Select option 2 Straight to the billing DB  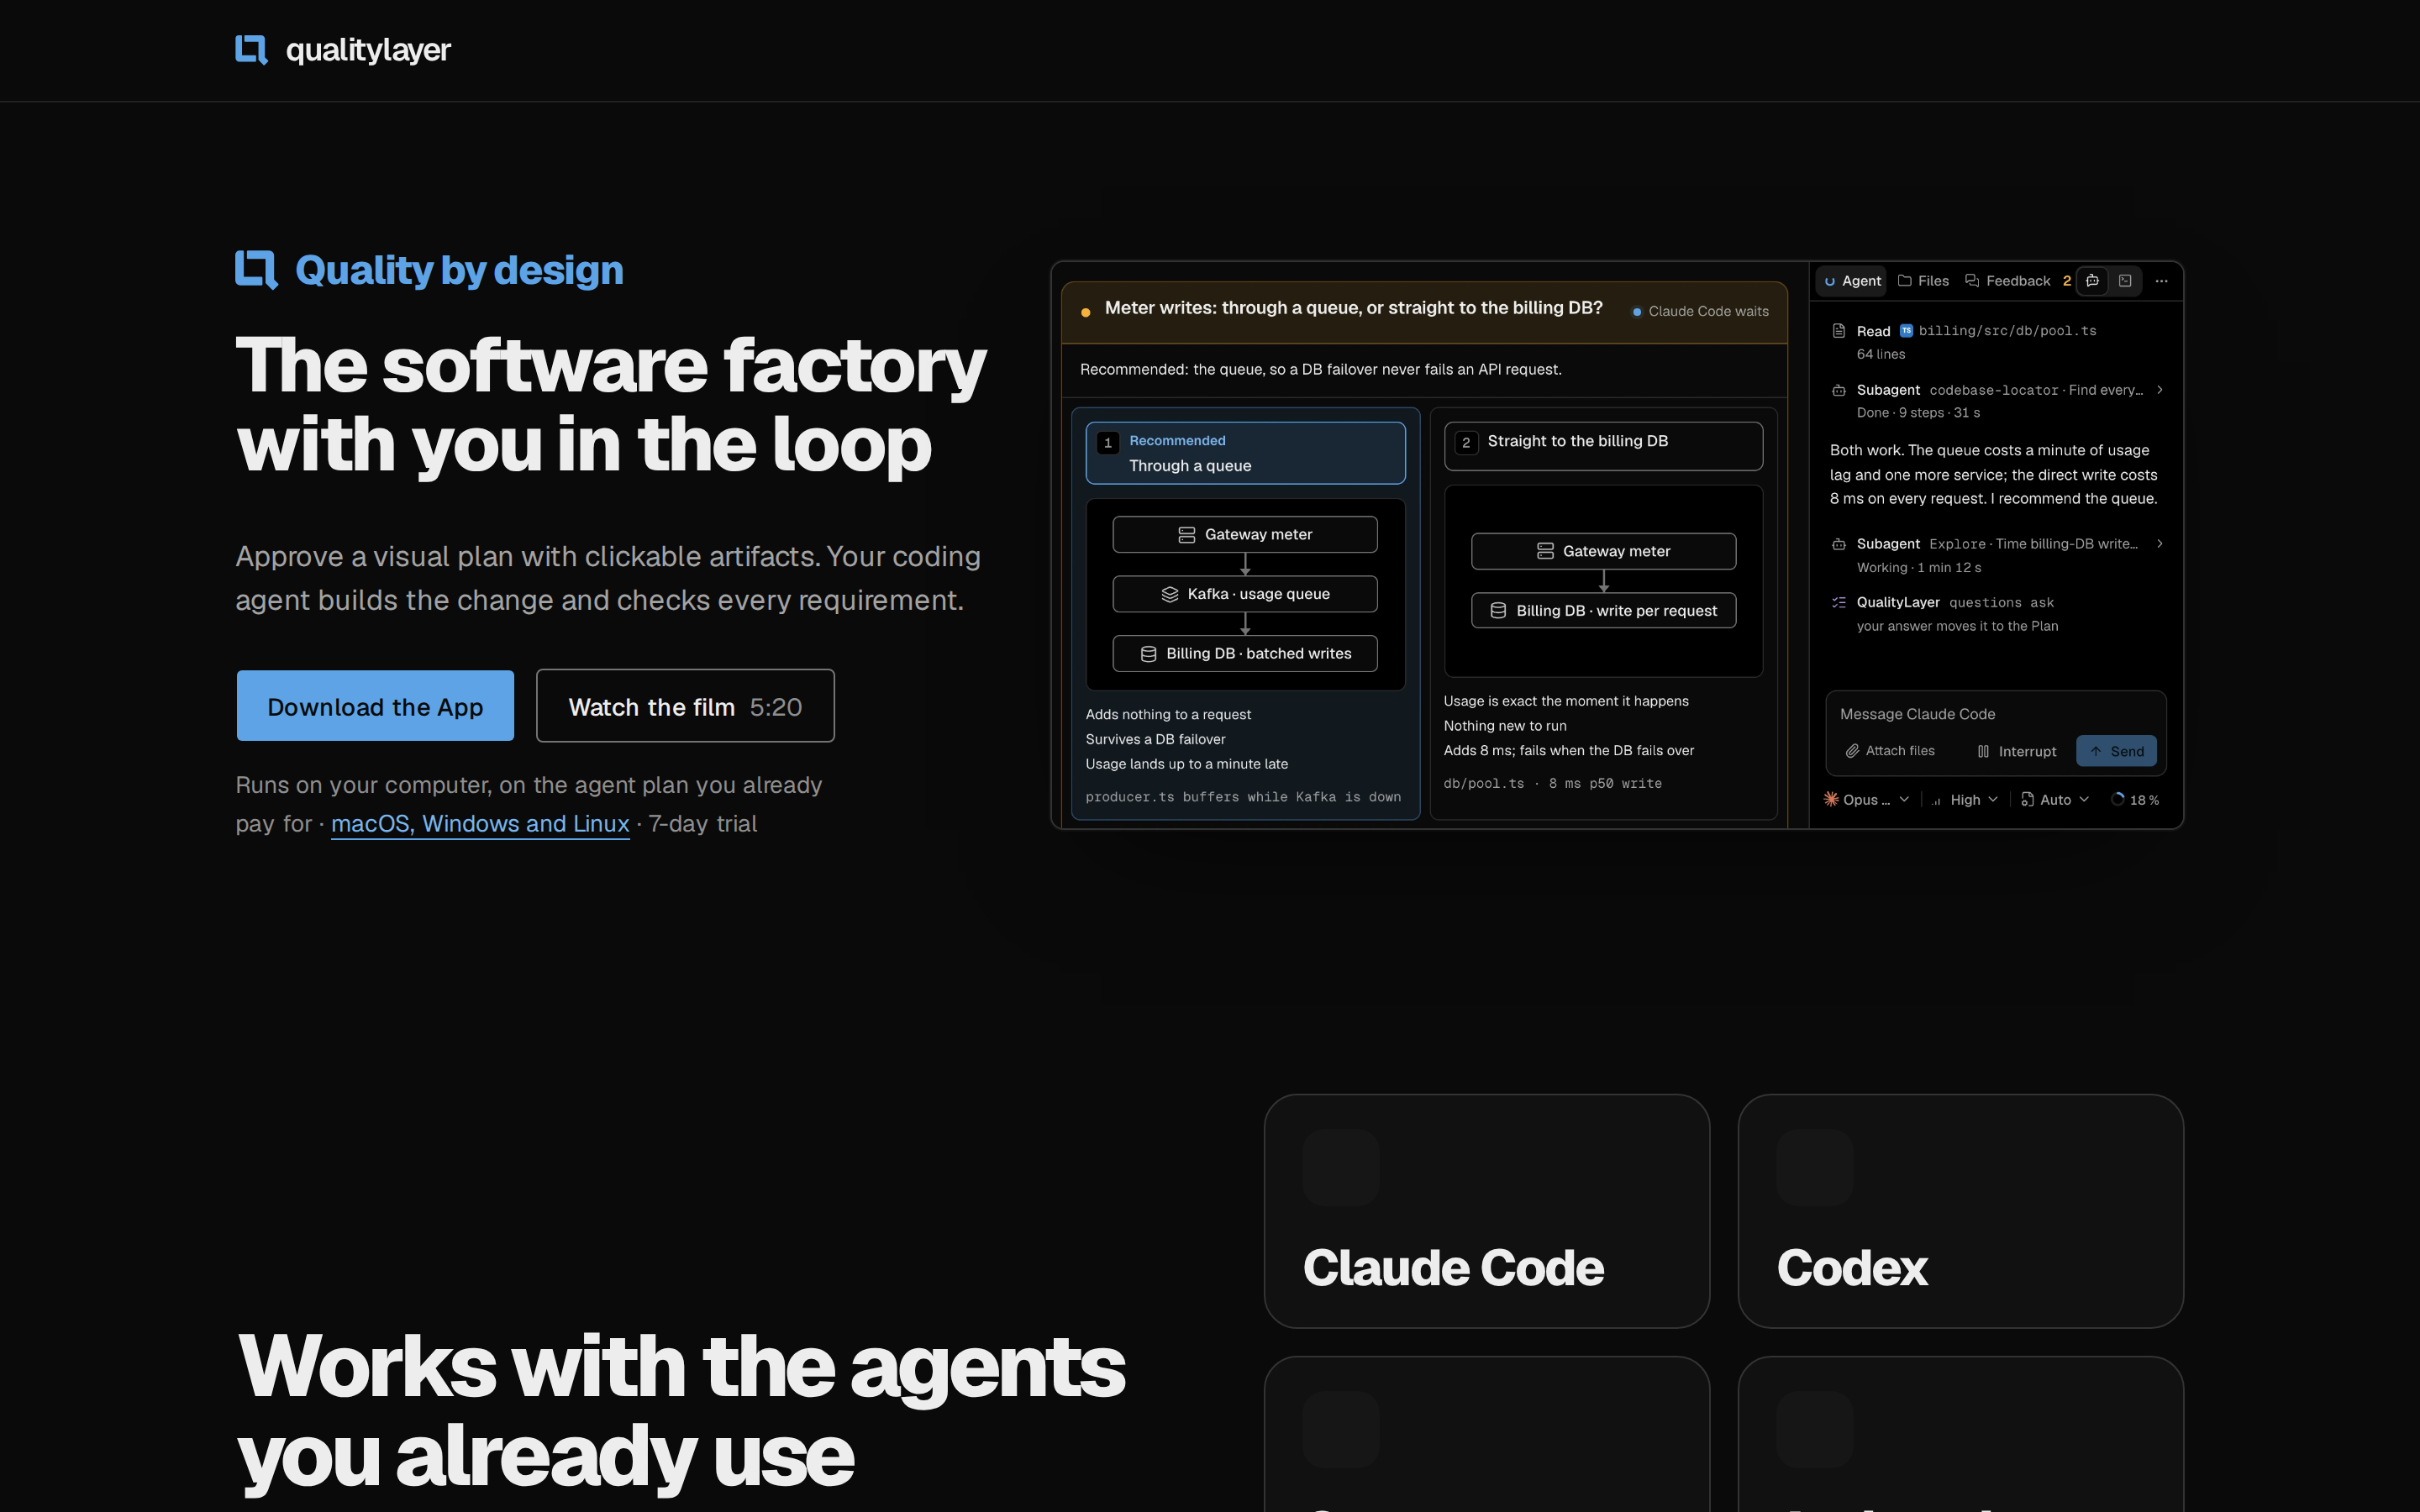click(1603, 446)
